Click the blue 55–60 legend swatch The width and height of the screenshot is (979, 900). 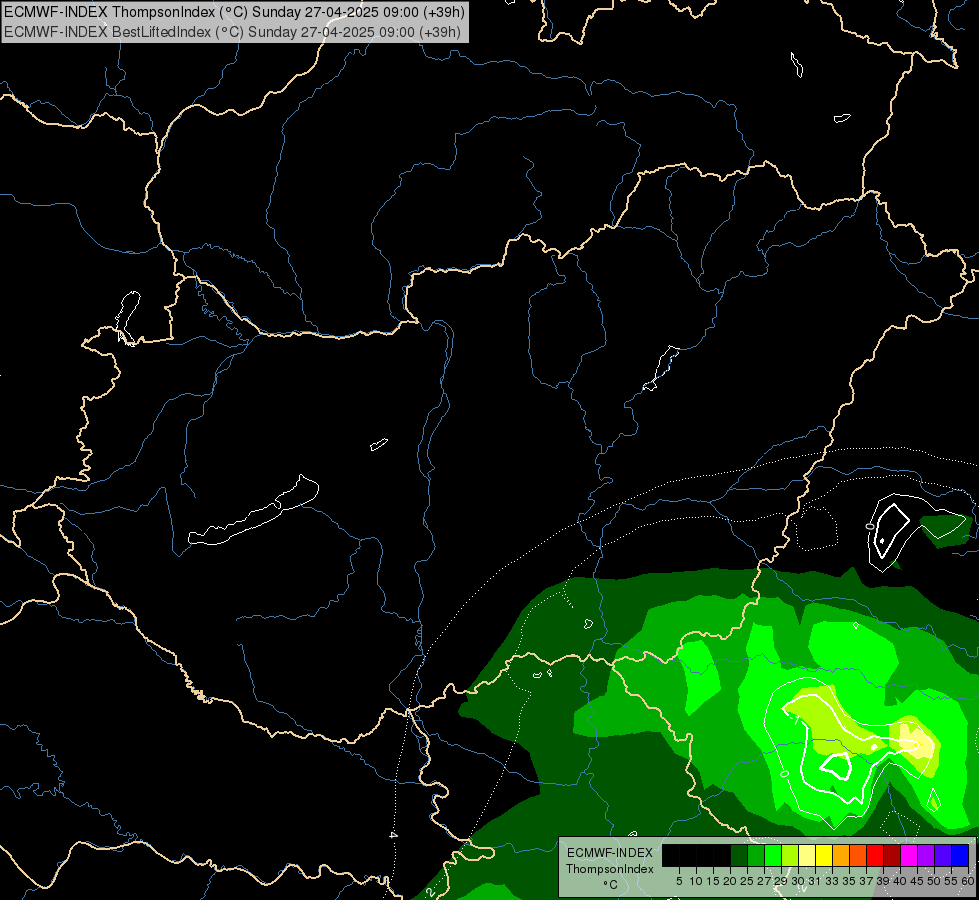[960, 855]
